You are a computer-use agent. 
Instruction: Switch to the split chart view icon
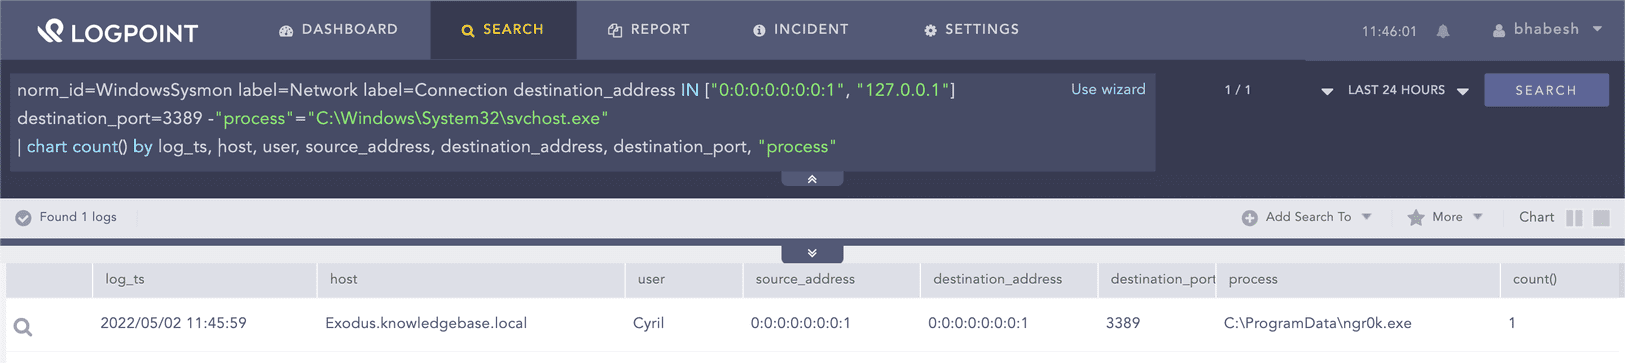click(x=1574, y=217)
